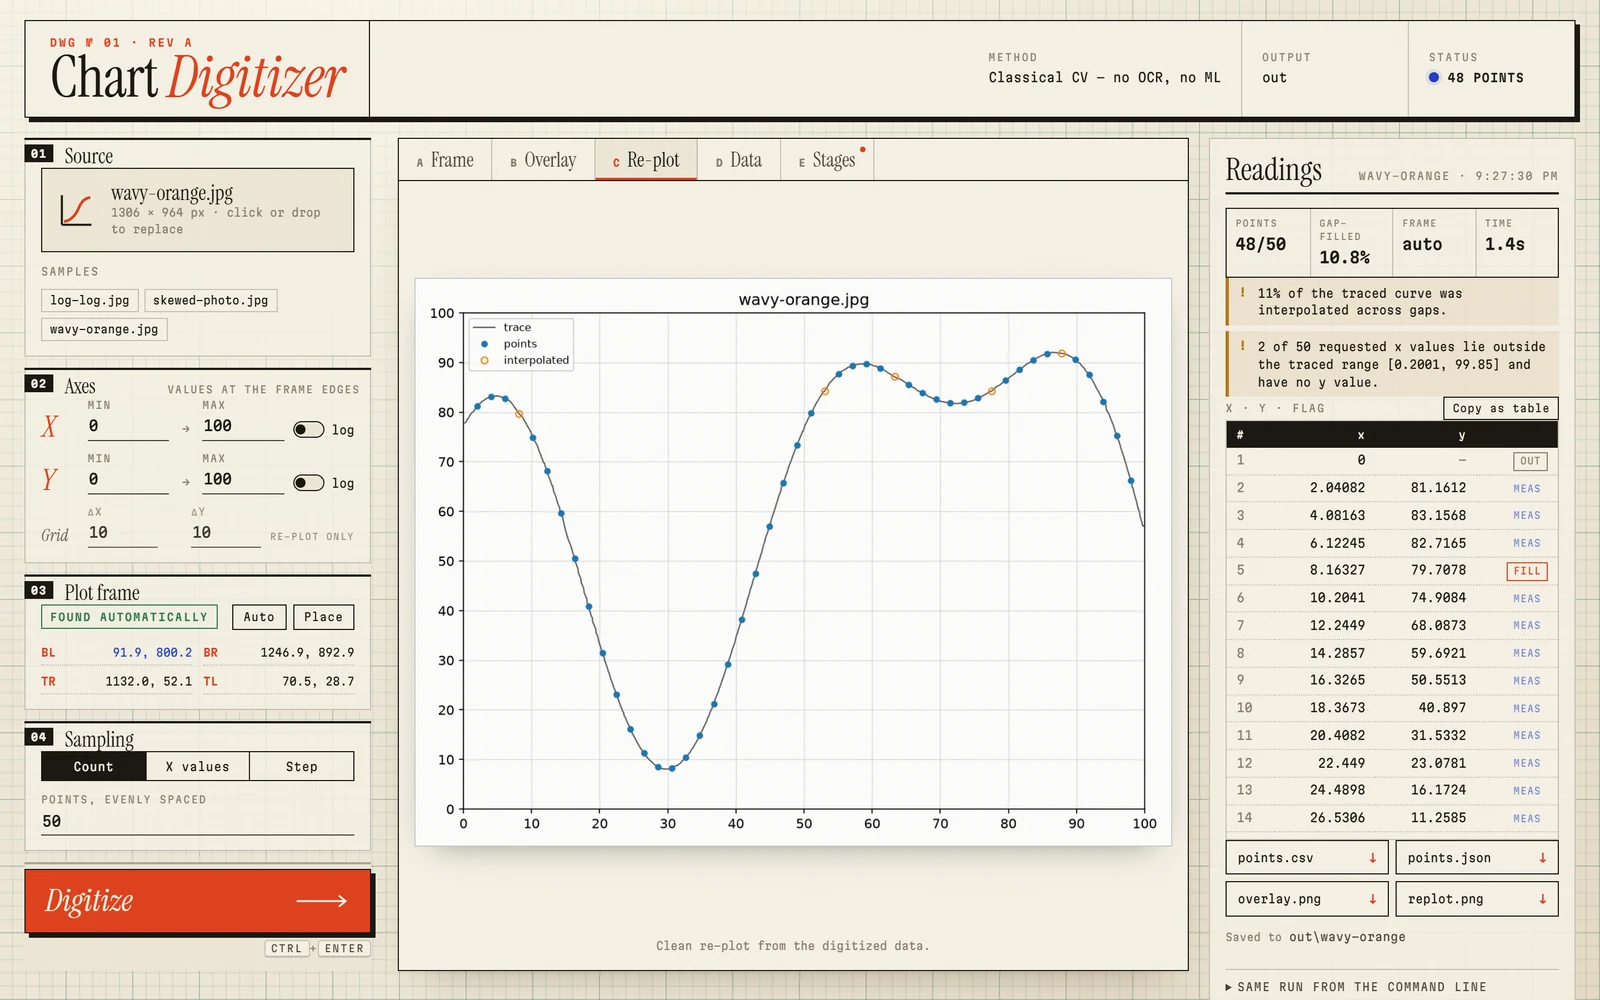
Task: Select X values sampling mode
Action: 197,766
